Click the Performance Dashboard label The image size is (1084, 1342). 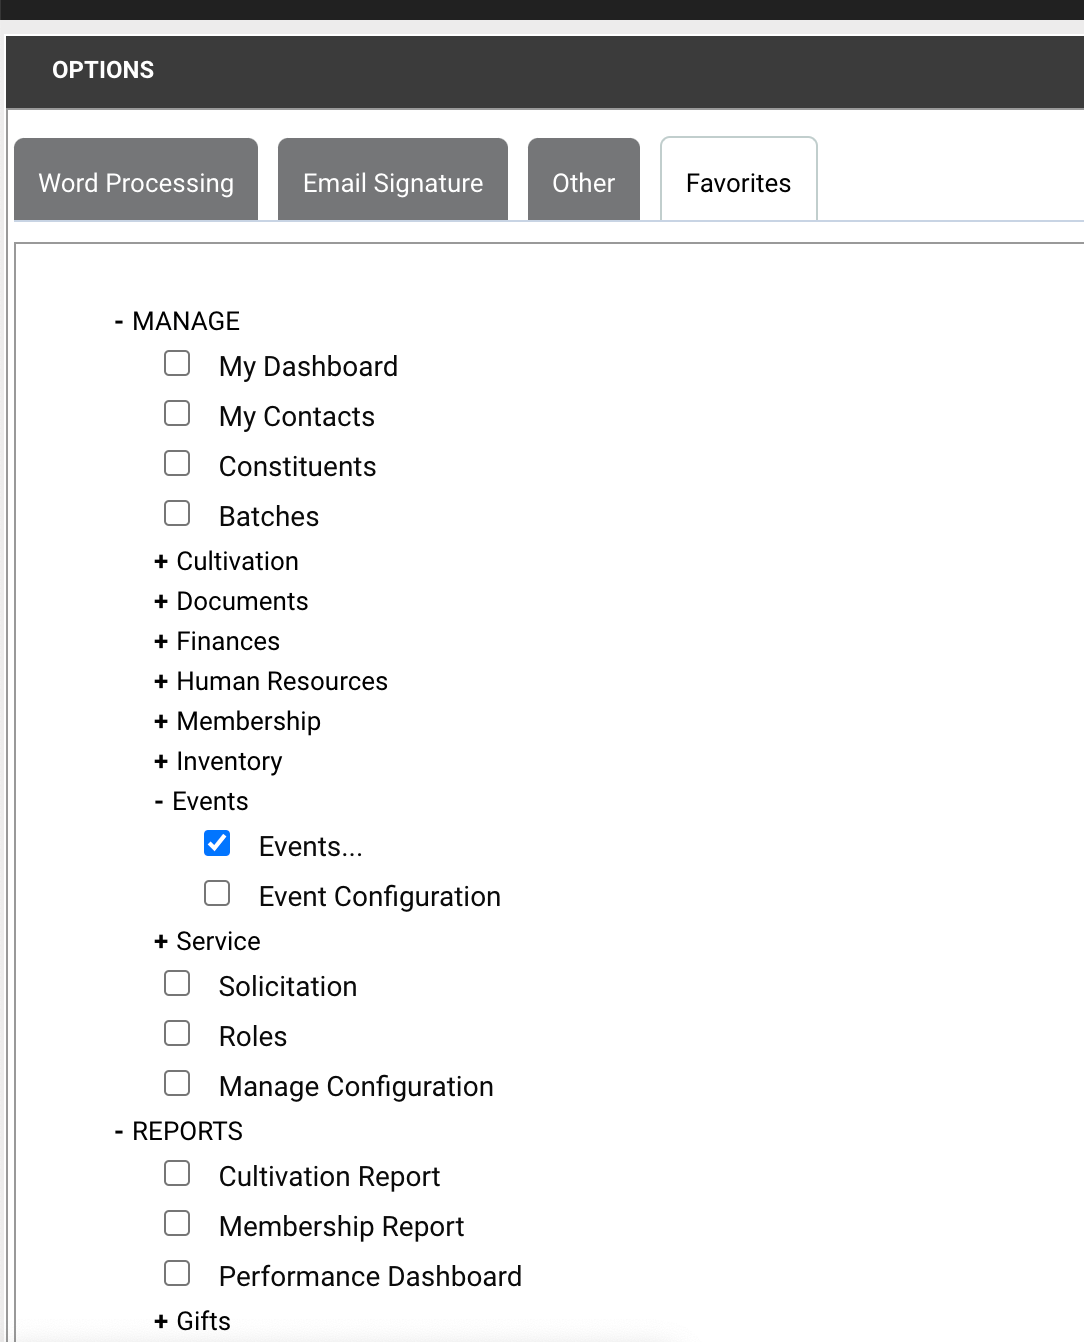click(x=370, y=1277)
